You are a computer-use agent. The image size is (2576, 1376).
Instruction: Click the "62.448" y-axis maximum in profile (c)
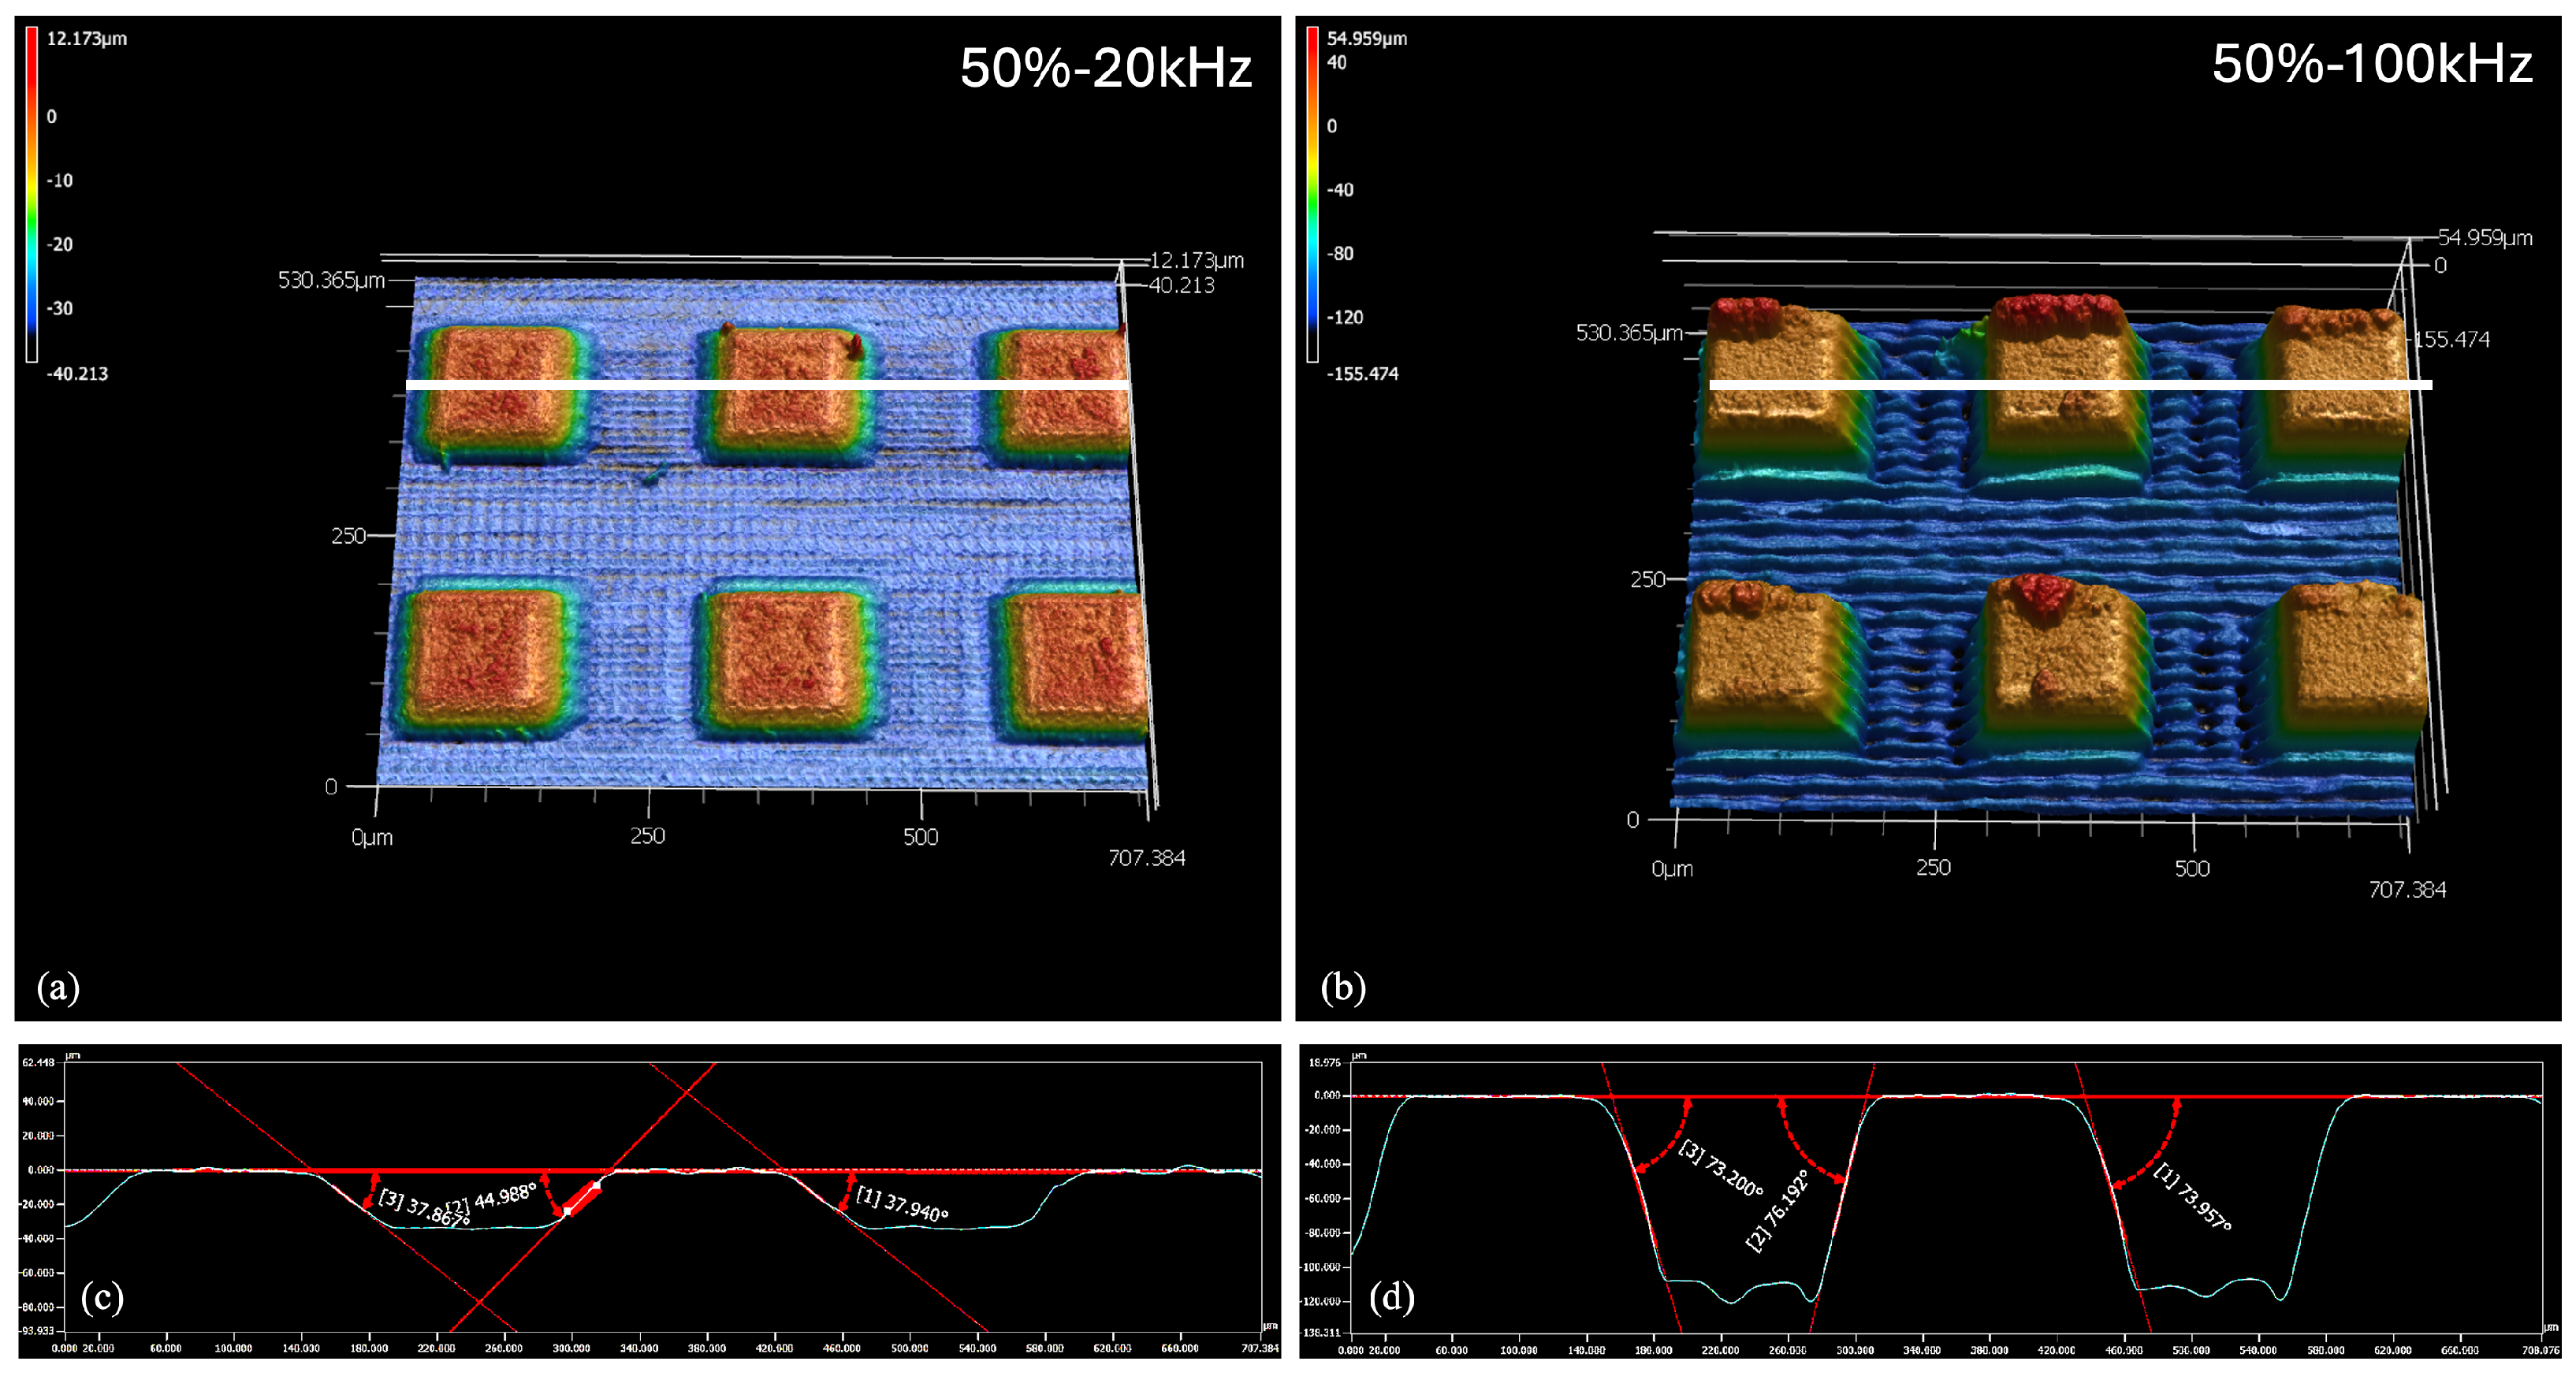coord(38,1062)
